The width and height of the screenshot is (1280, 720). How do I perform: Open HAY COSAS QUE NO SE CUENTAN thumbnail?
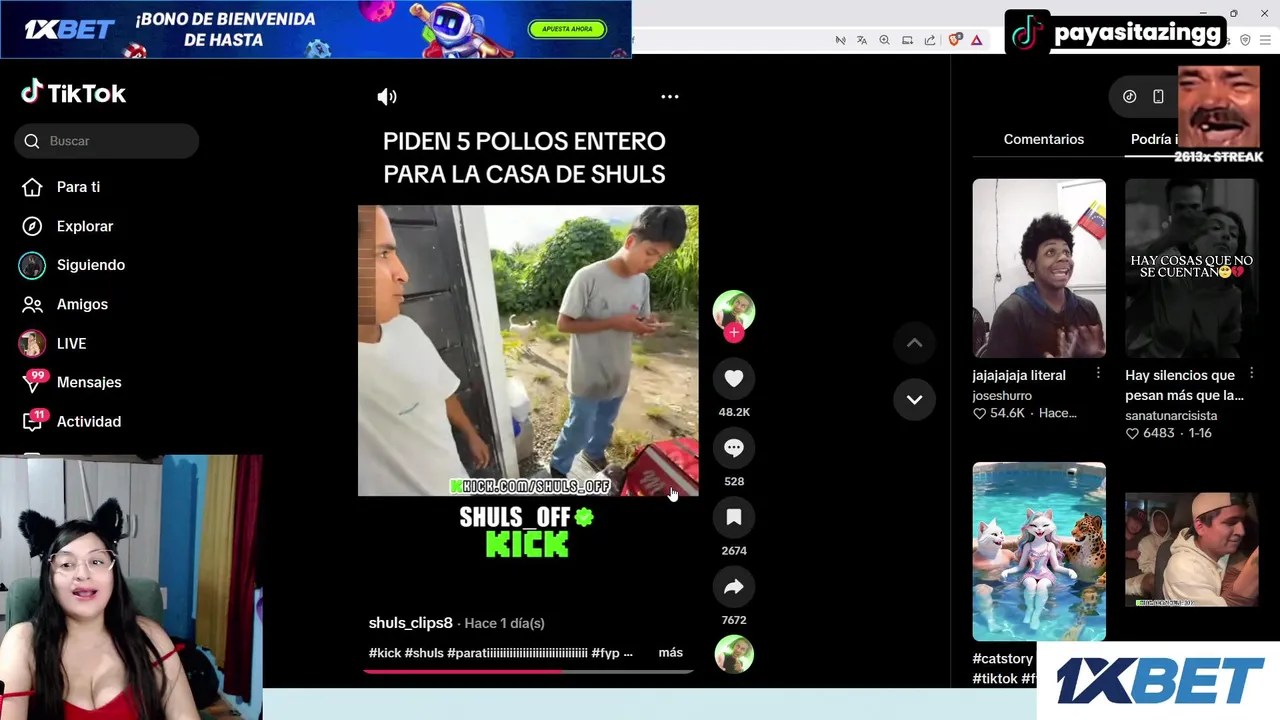click(1191, 268)
